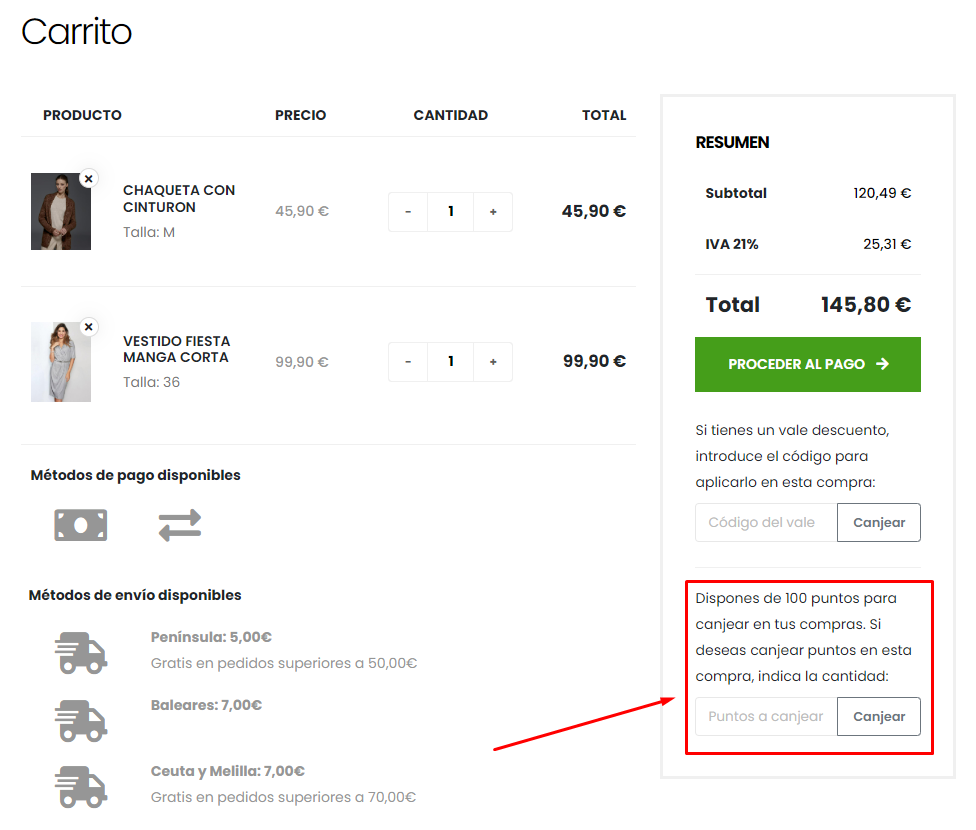Open the Chaqueta con Cinturon thumbnail
The image size is (976, 830).
click(x=60, y=212)
